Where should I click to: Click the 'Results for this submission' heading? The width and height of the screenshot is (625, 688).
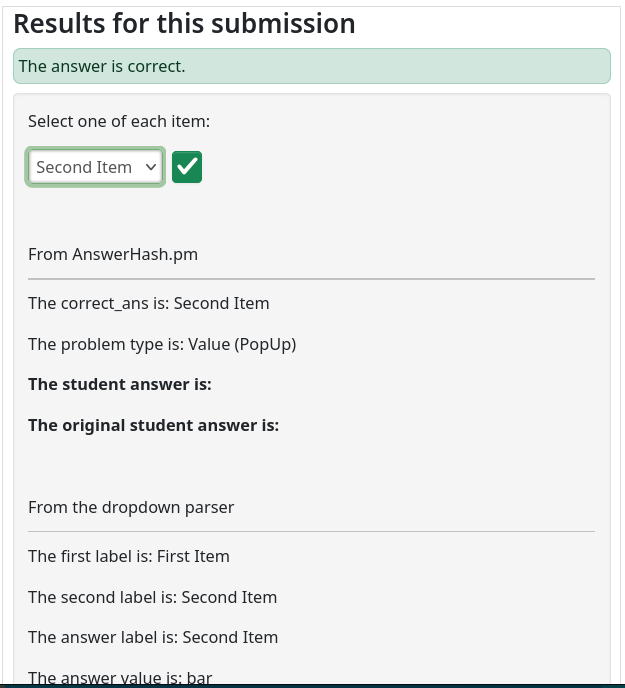tap(184, 24)
